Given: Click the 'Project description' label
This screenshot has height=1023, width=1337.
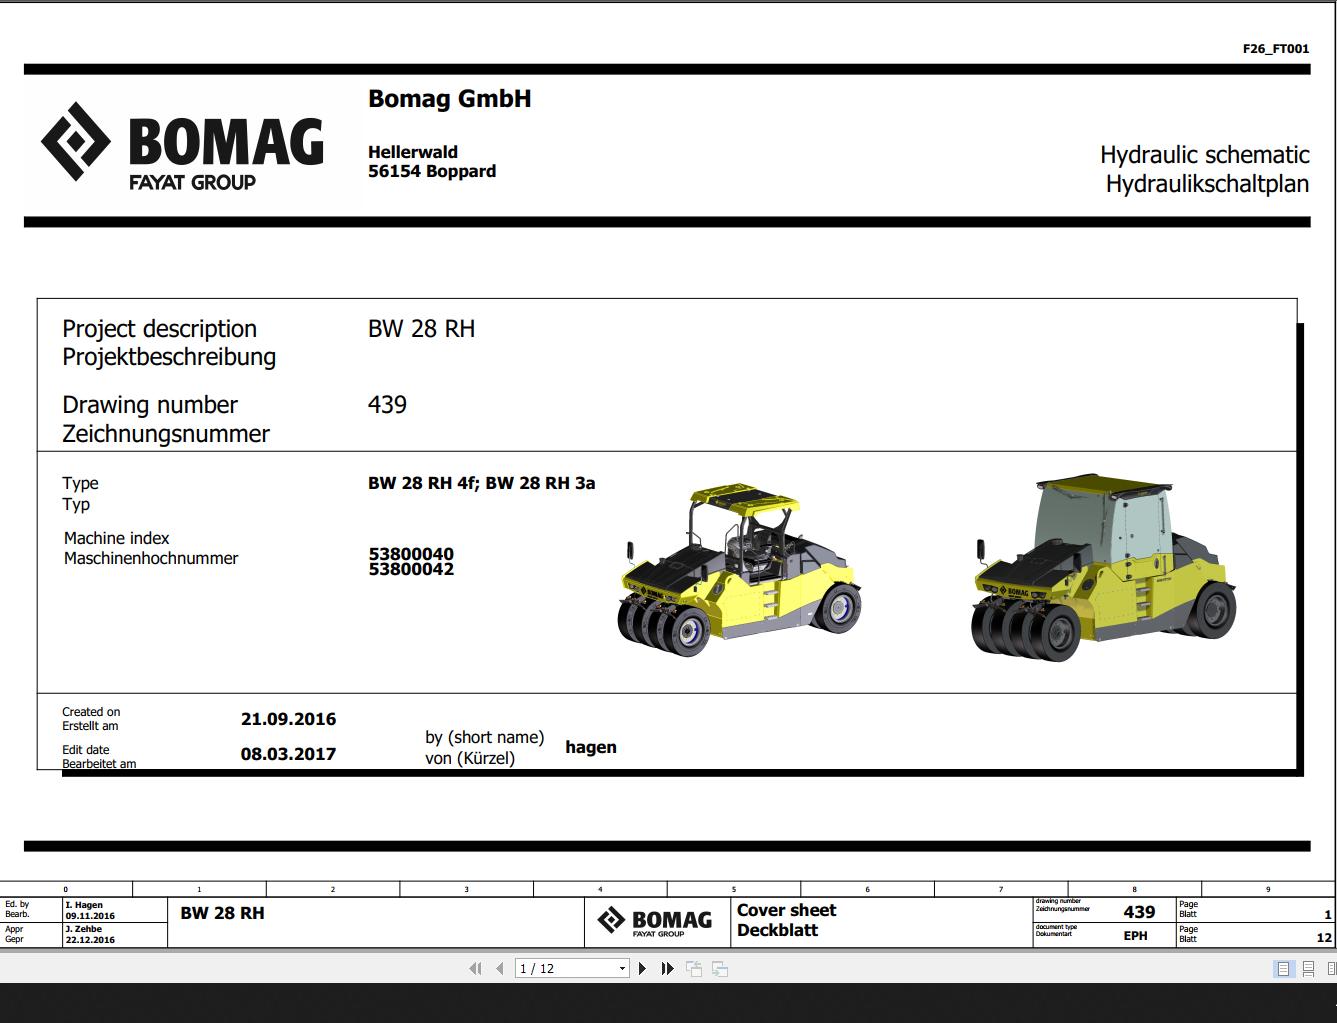Looking at the screenshot, I should [x=159, y=329].
